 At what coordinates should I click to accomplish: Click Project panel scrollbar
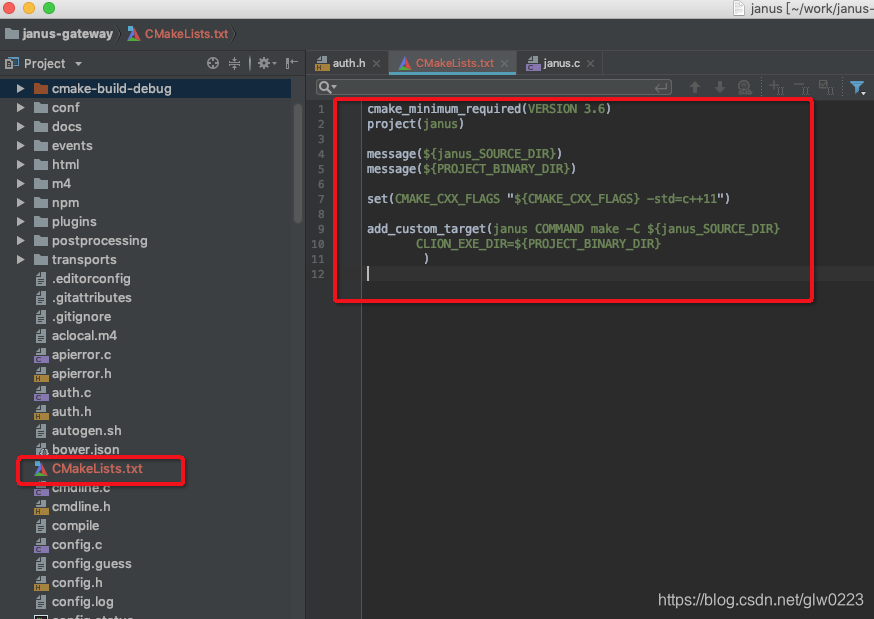coord(298,164)
